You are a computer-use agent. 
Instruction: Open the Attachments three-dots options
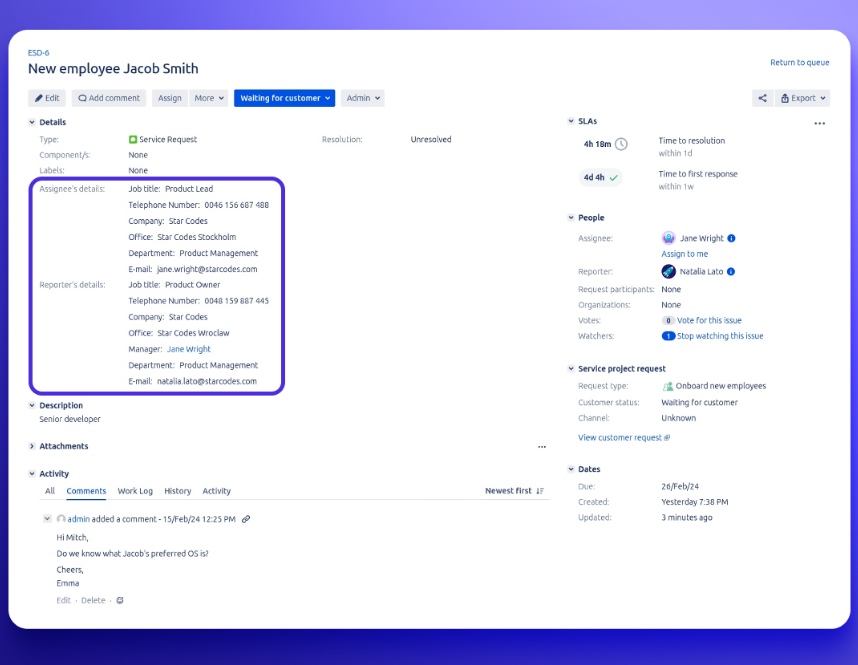pyautogui.click(x=542, y=447)
